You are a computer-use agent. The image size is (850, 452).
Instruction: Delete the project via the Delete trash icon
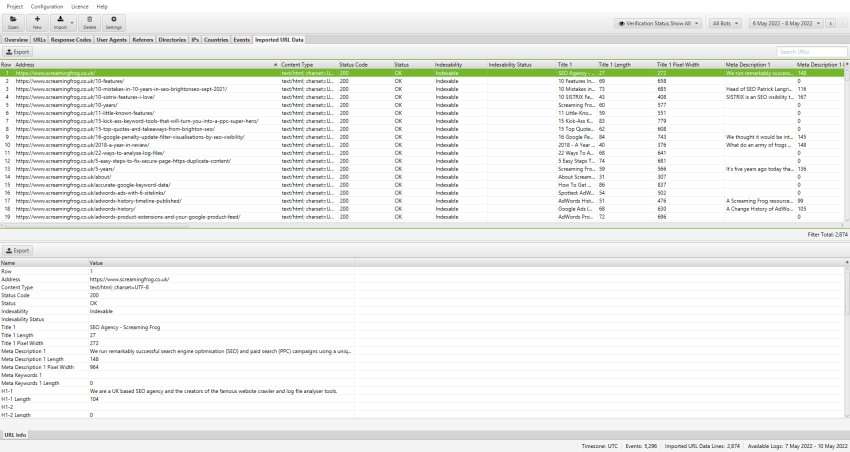89,22
